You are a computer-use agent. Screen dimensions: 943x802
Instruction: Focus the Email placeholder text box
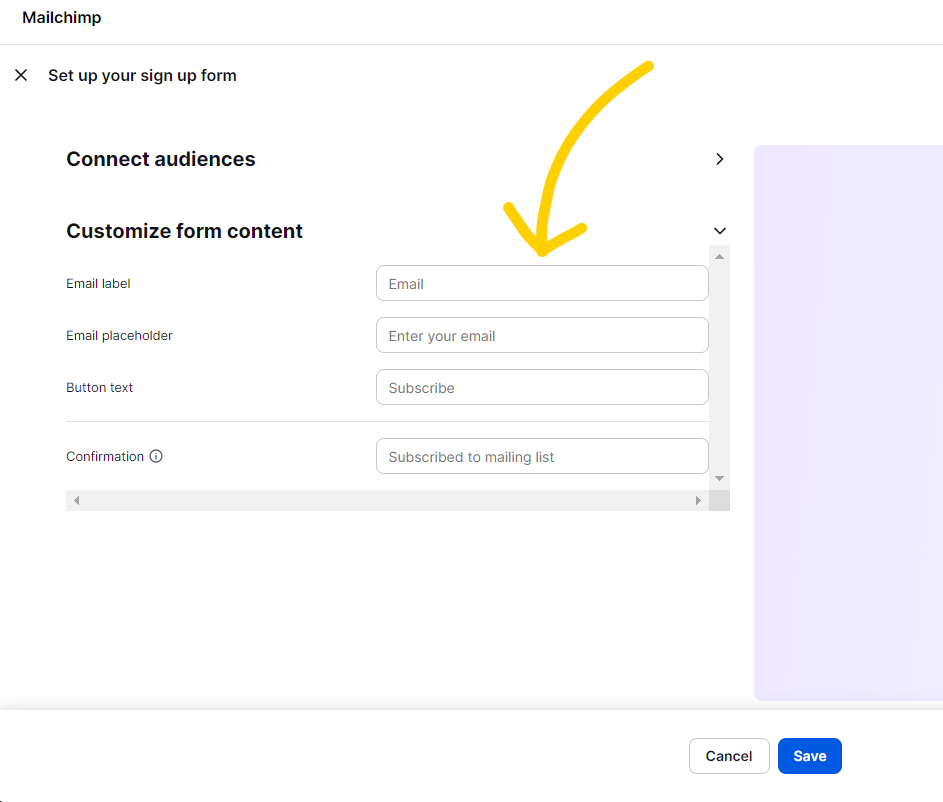pyautogui.click(x=542, y=335)
